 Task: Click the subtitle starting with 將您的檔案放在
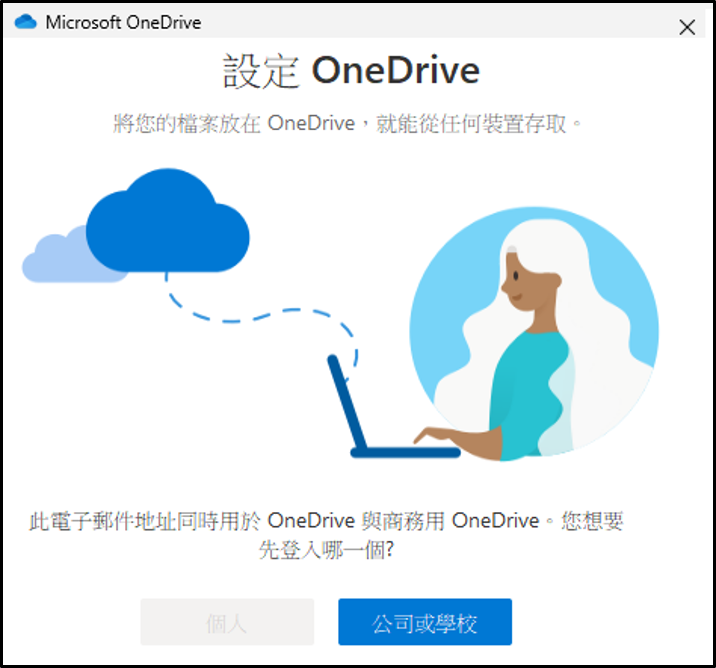tap(347, 123)
